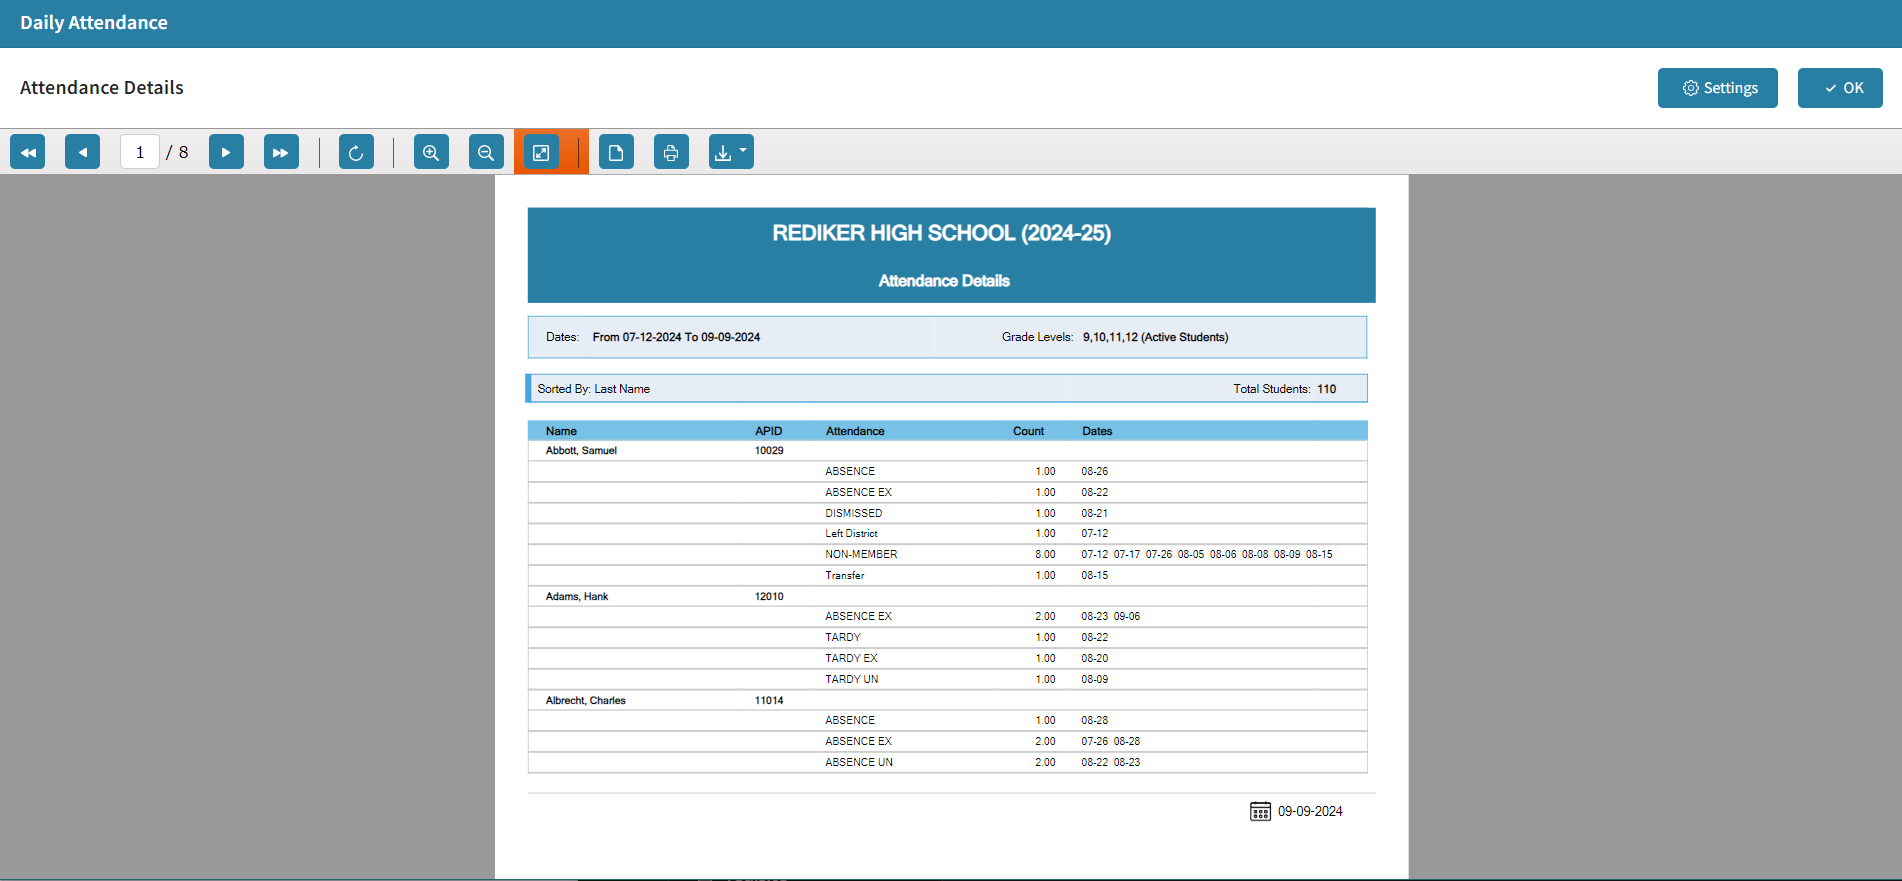Toggle the full page fit view
Viewport: 1902px width, 881px height.
(x=541, y=152)
